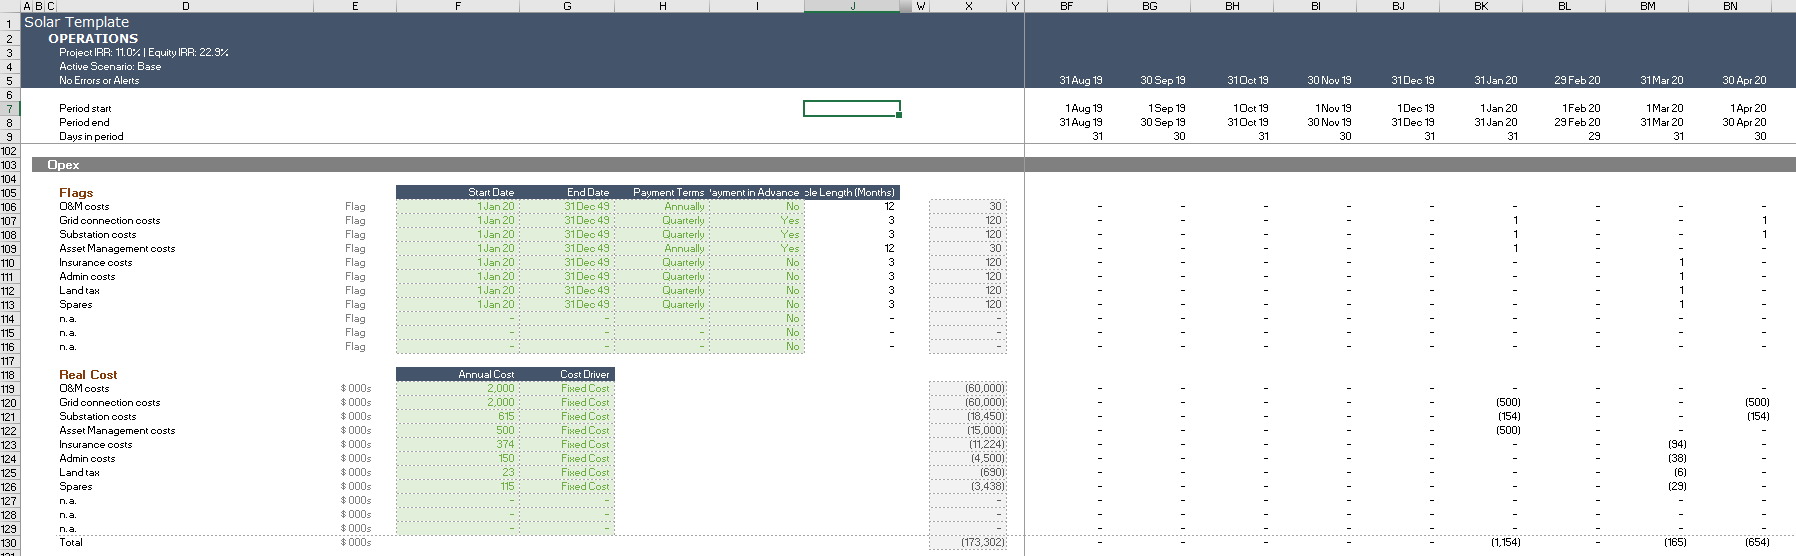Screen dimensions: 1796x556
Task: Click 'Spares' in the Flags section
Action: coord(75,304)
